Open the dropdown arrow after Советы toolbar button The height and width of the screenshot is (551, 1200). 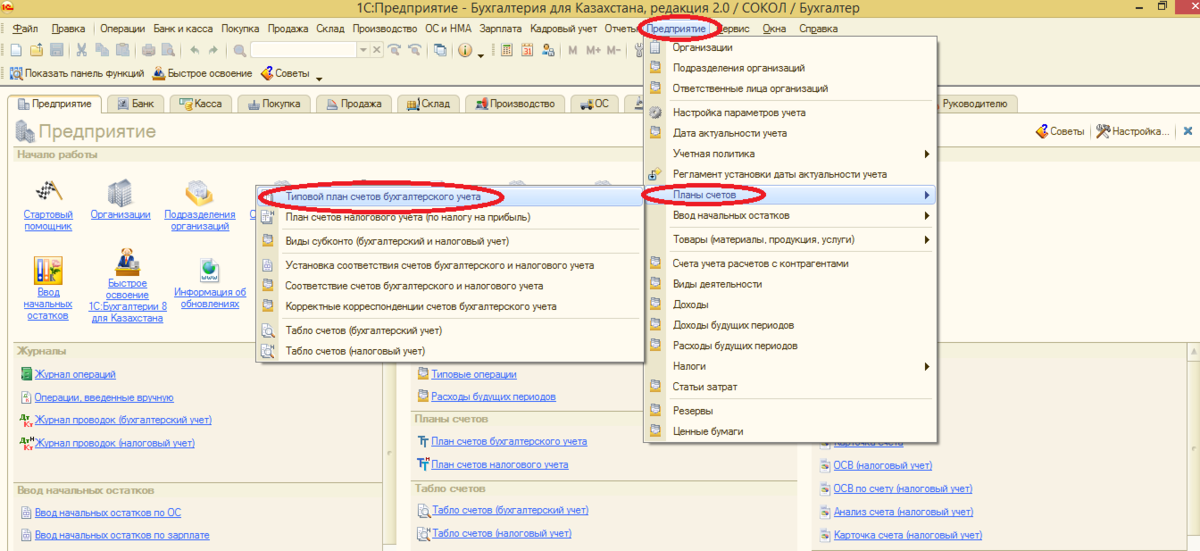click(319, 78)
